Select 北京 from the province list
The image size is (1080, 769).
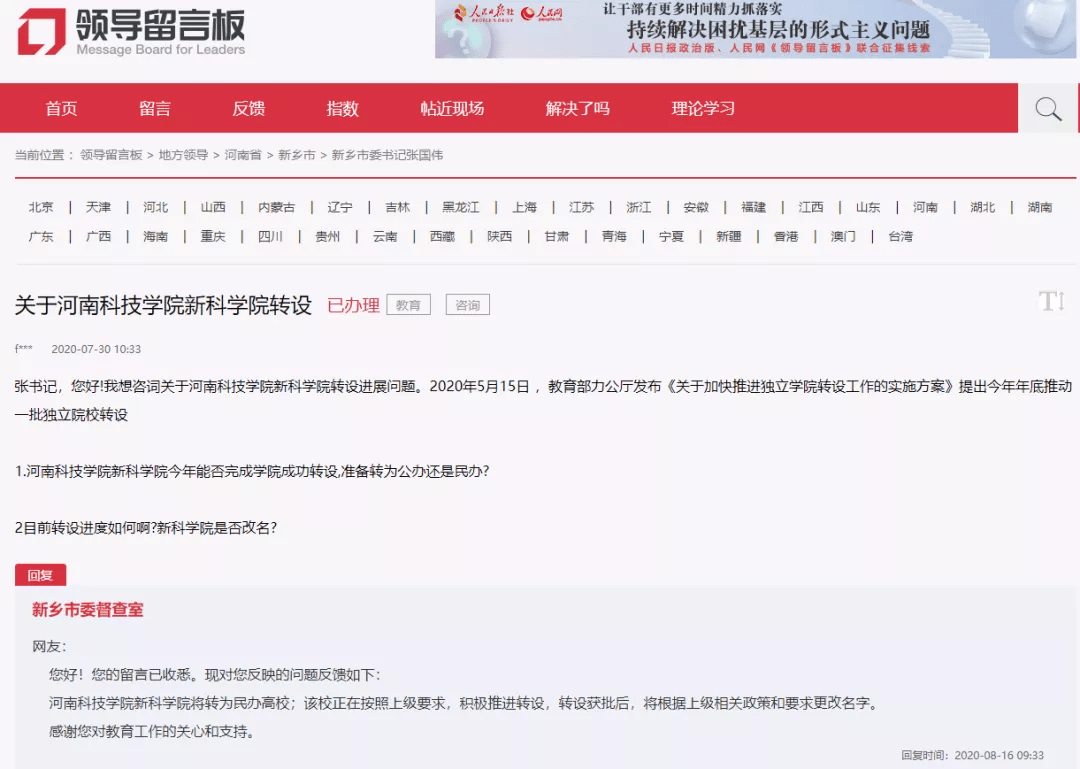[x=40, y=207]
